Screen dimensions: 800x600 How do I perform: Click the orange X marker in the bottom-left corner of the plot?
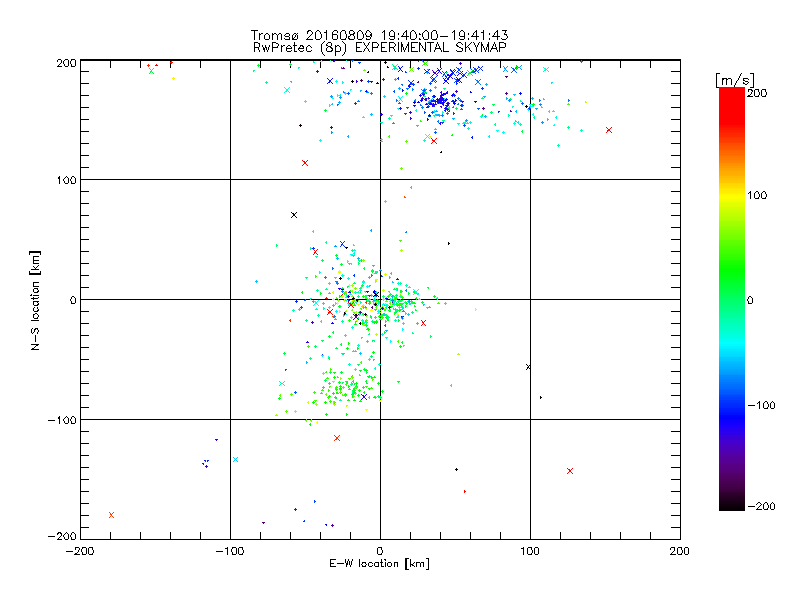pos(112,515)
